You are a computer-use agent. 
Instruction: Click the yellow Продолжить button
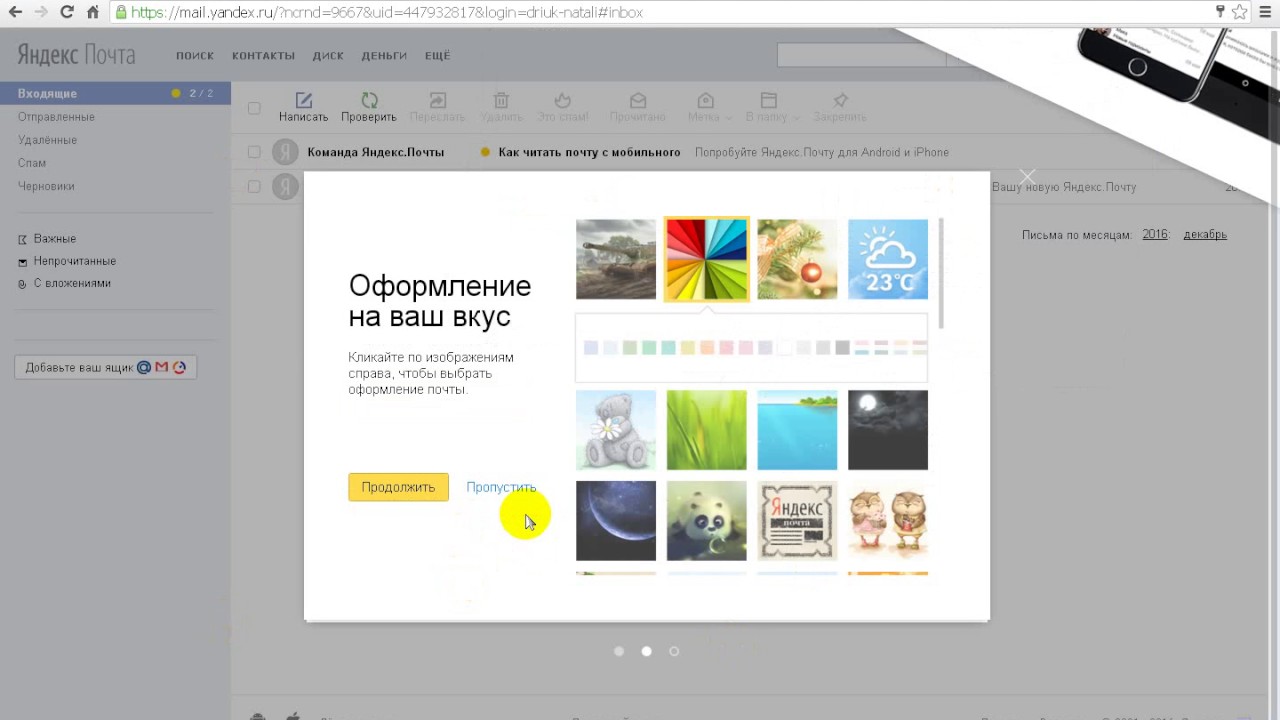(398, 487)
